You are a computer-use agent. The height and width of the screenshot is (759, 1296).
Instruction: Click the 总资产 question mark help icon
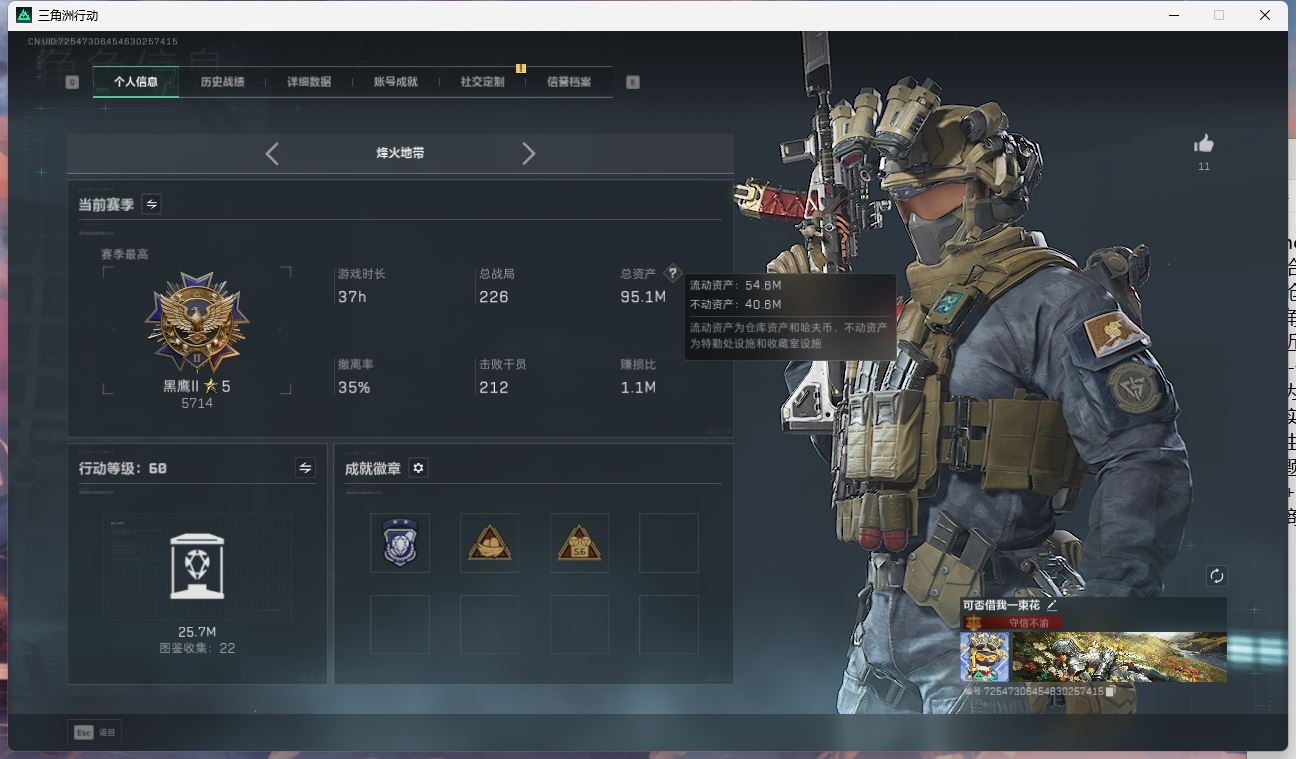click(x=672, y=273)
